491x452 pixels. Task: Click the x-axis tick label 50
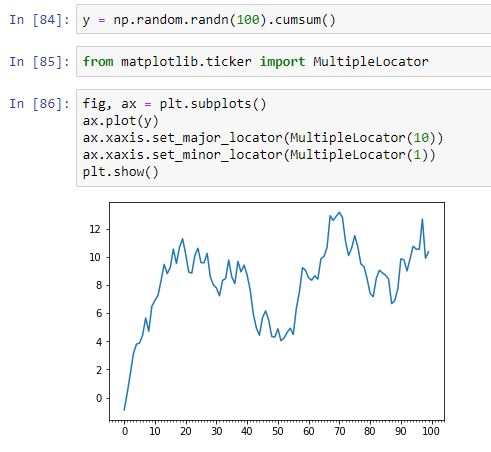(x=278, y=431)
